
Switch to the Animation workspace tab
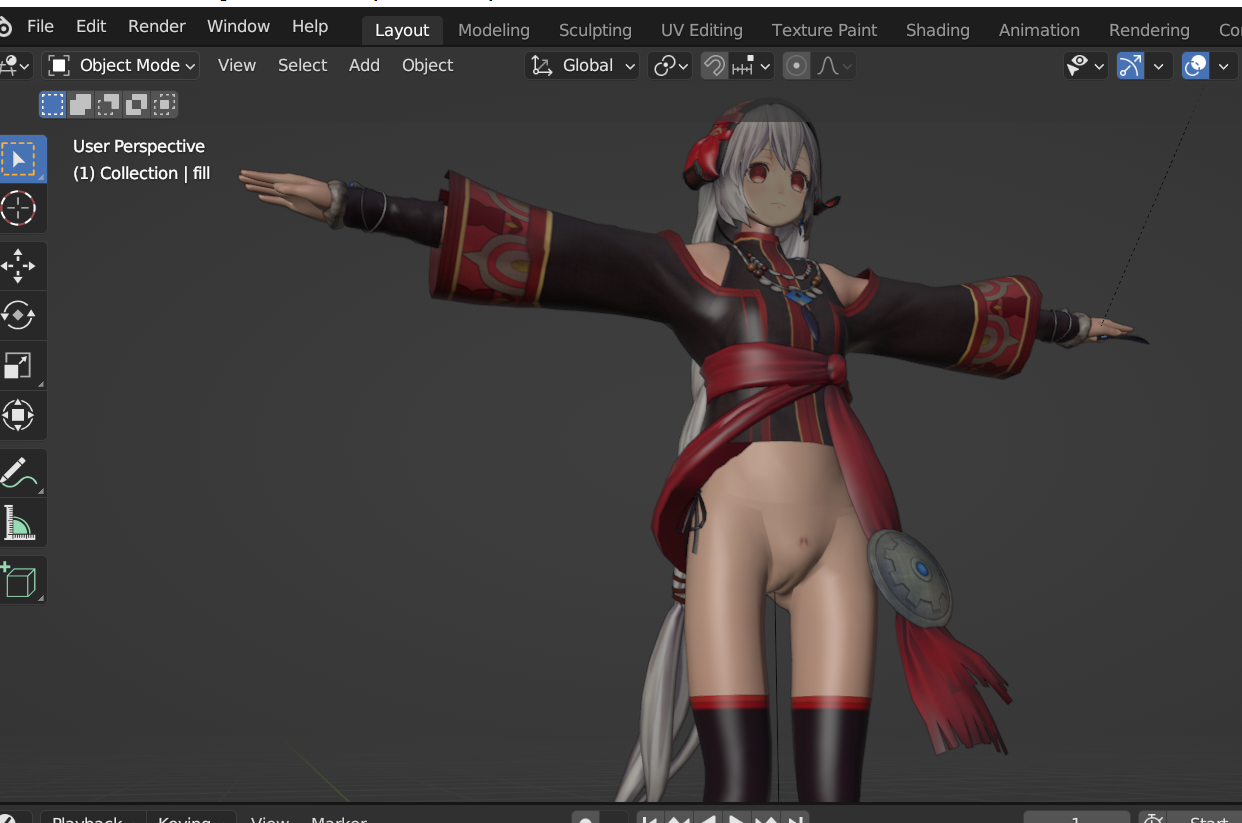pos(1039,30)
